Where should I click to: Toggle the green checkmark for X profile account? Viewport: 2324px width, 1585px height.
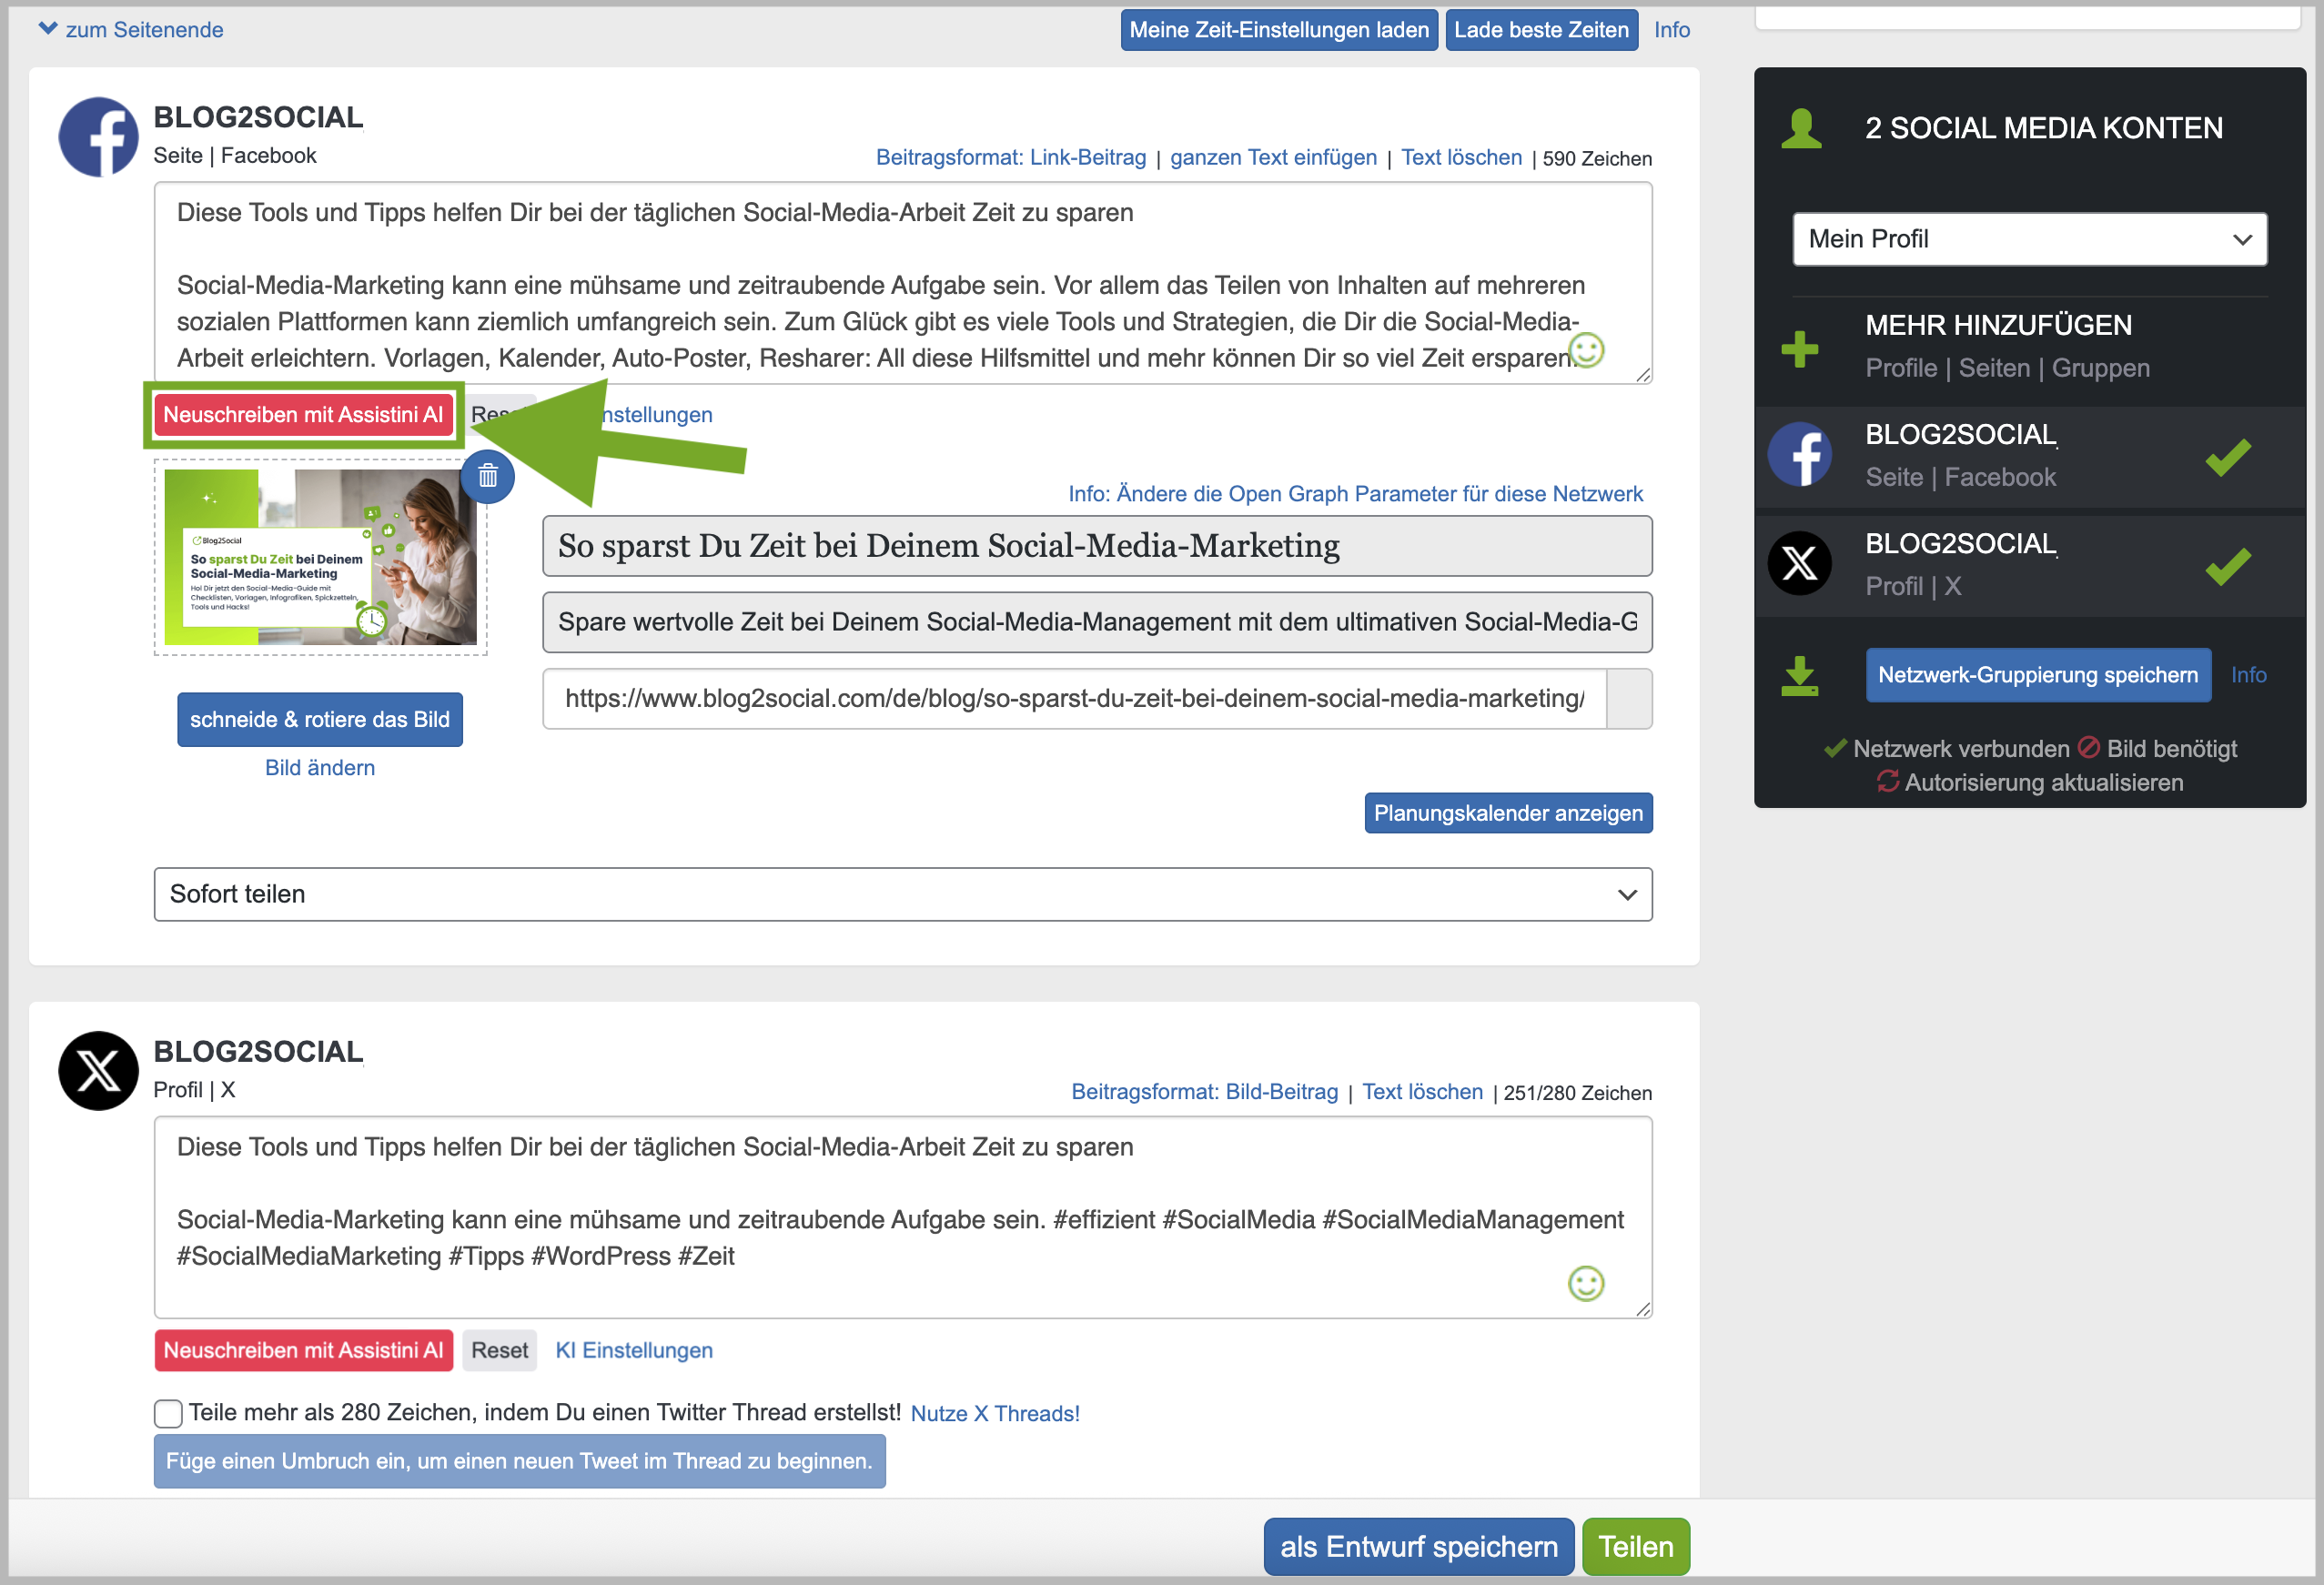[x=2227, y=566]
